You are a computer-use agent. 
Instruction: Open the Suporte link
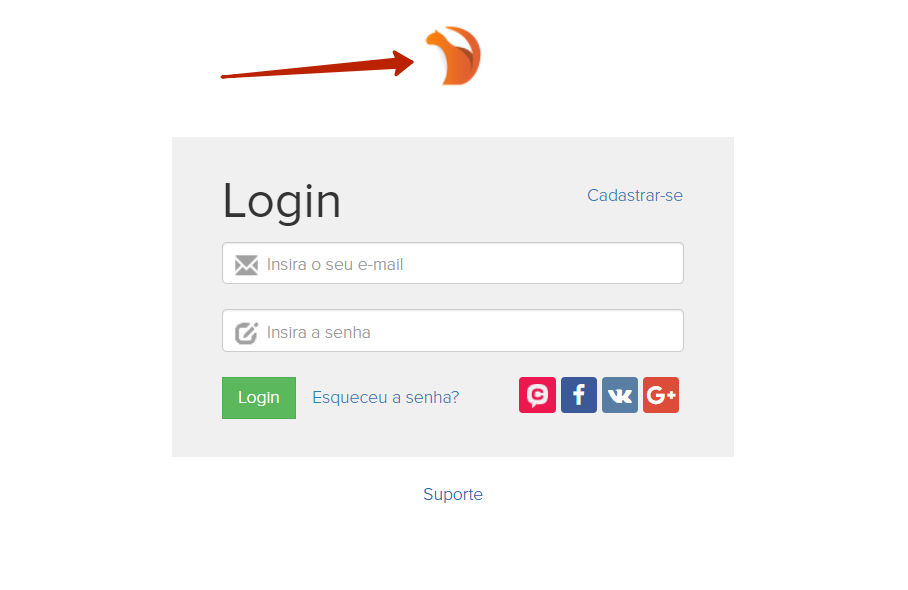pos(453,494)
